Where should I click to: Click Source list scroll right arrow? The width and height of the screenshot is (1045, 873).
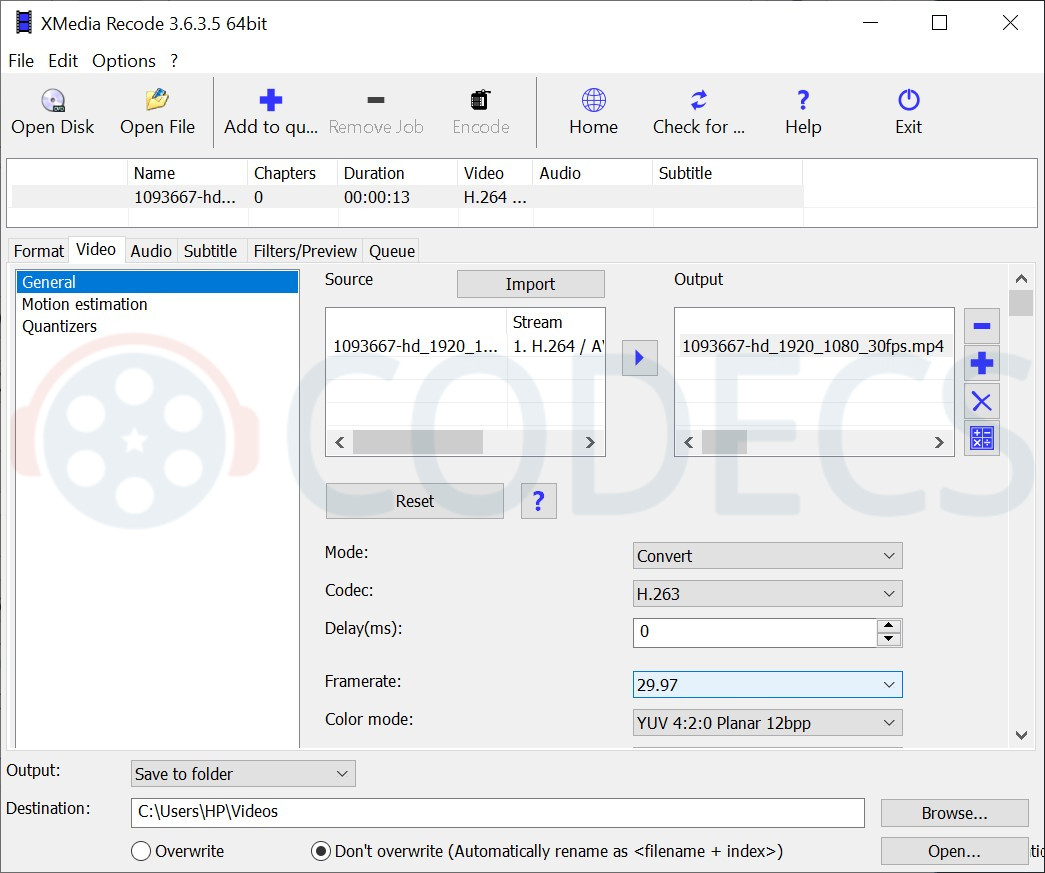coord(590,442)
